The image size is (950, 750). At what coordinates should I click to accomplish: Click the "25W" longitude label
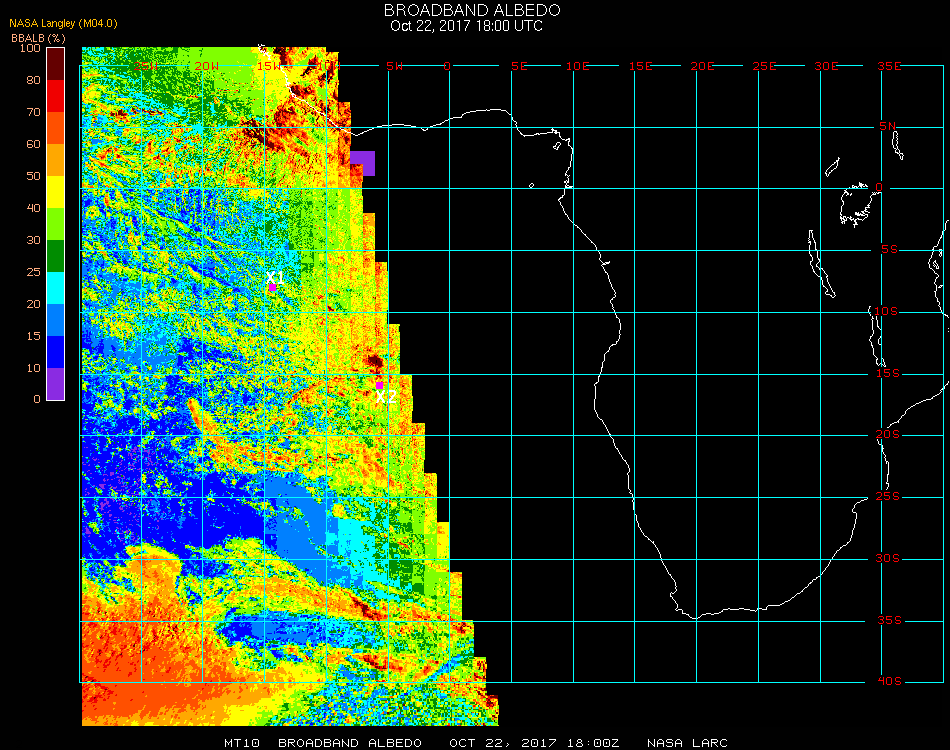click(145, 66)
